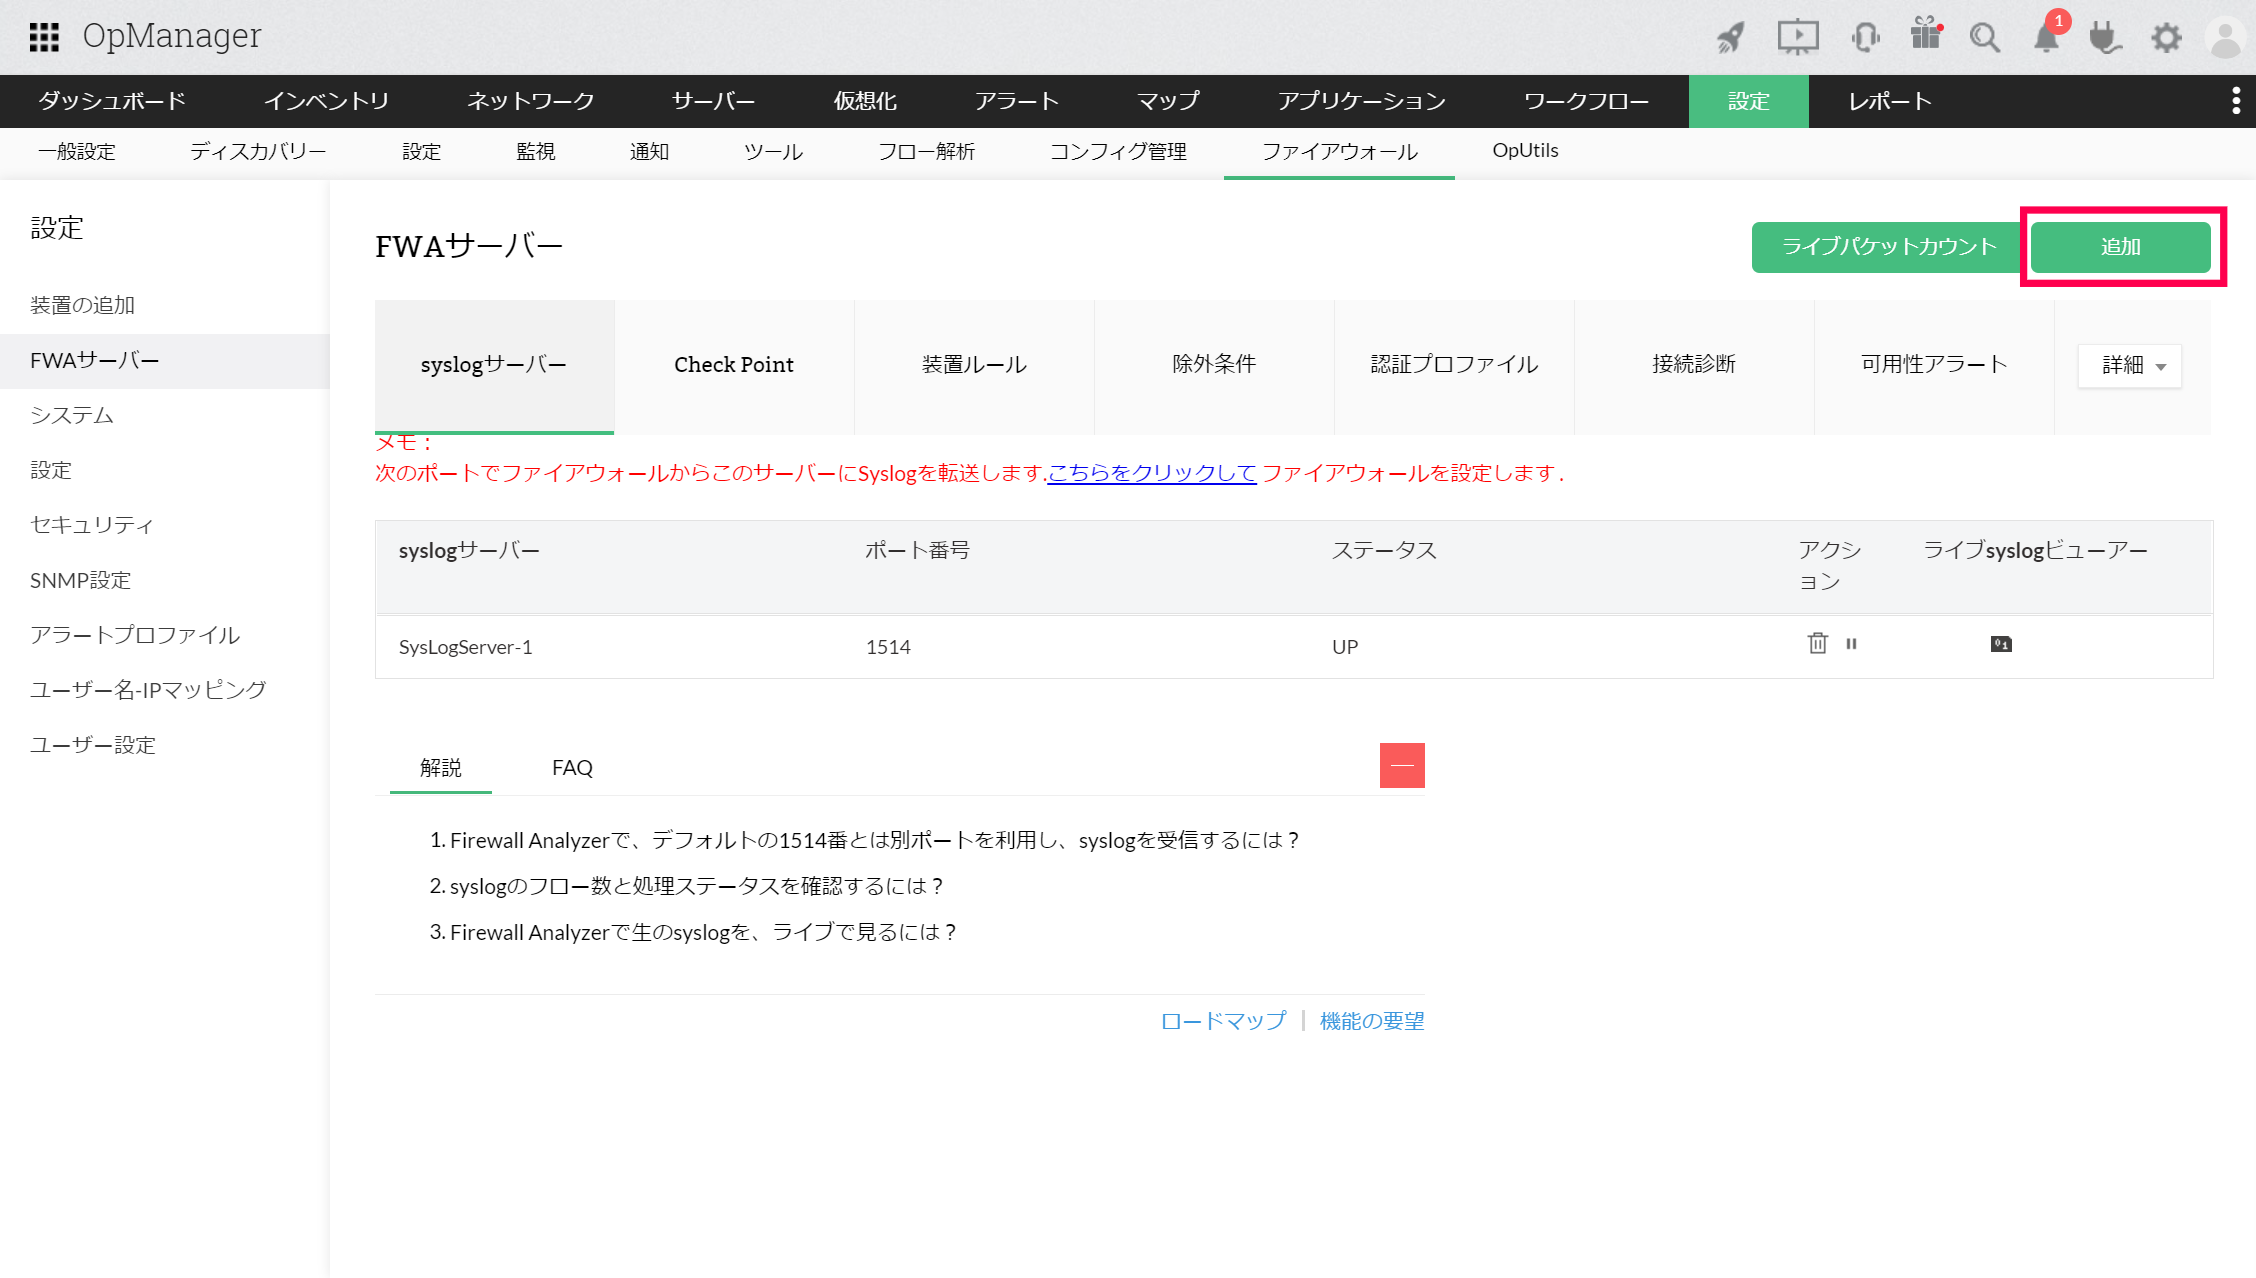Switch to the Check Point tab
2256x1278 pixels.
733,364
